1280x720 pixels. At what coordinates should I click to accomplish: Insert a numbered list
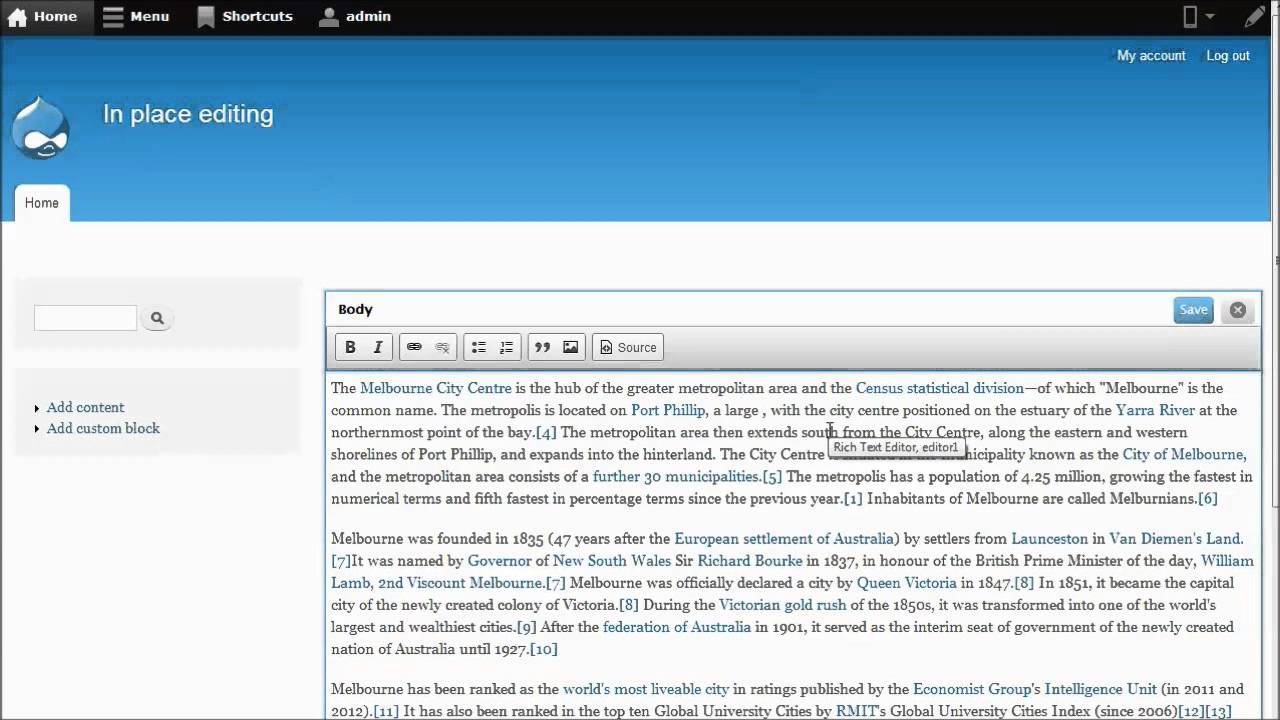click(506, 347)
